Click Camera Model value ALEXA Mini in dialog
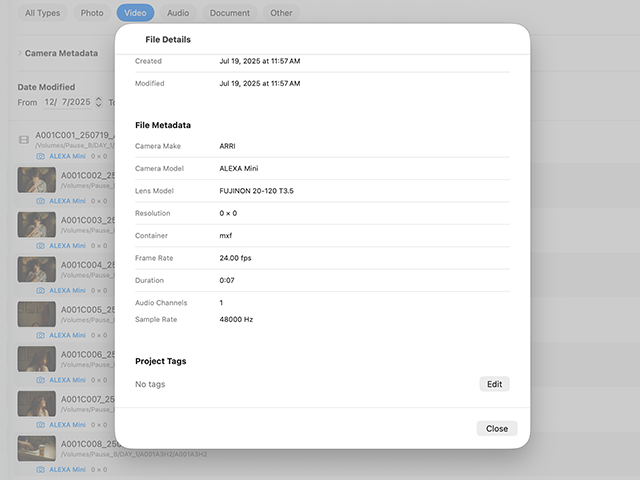 coord(239,169)
